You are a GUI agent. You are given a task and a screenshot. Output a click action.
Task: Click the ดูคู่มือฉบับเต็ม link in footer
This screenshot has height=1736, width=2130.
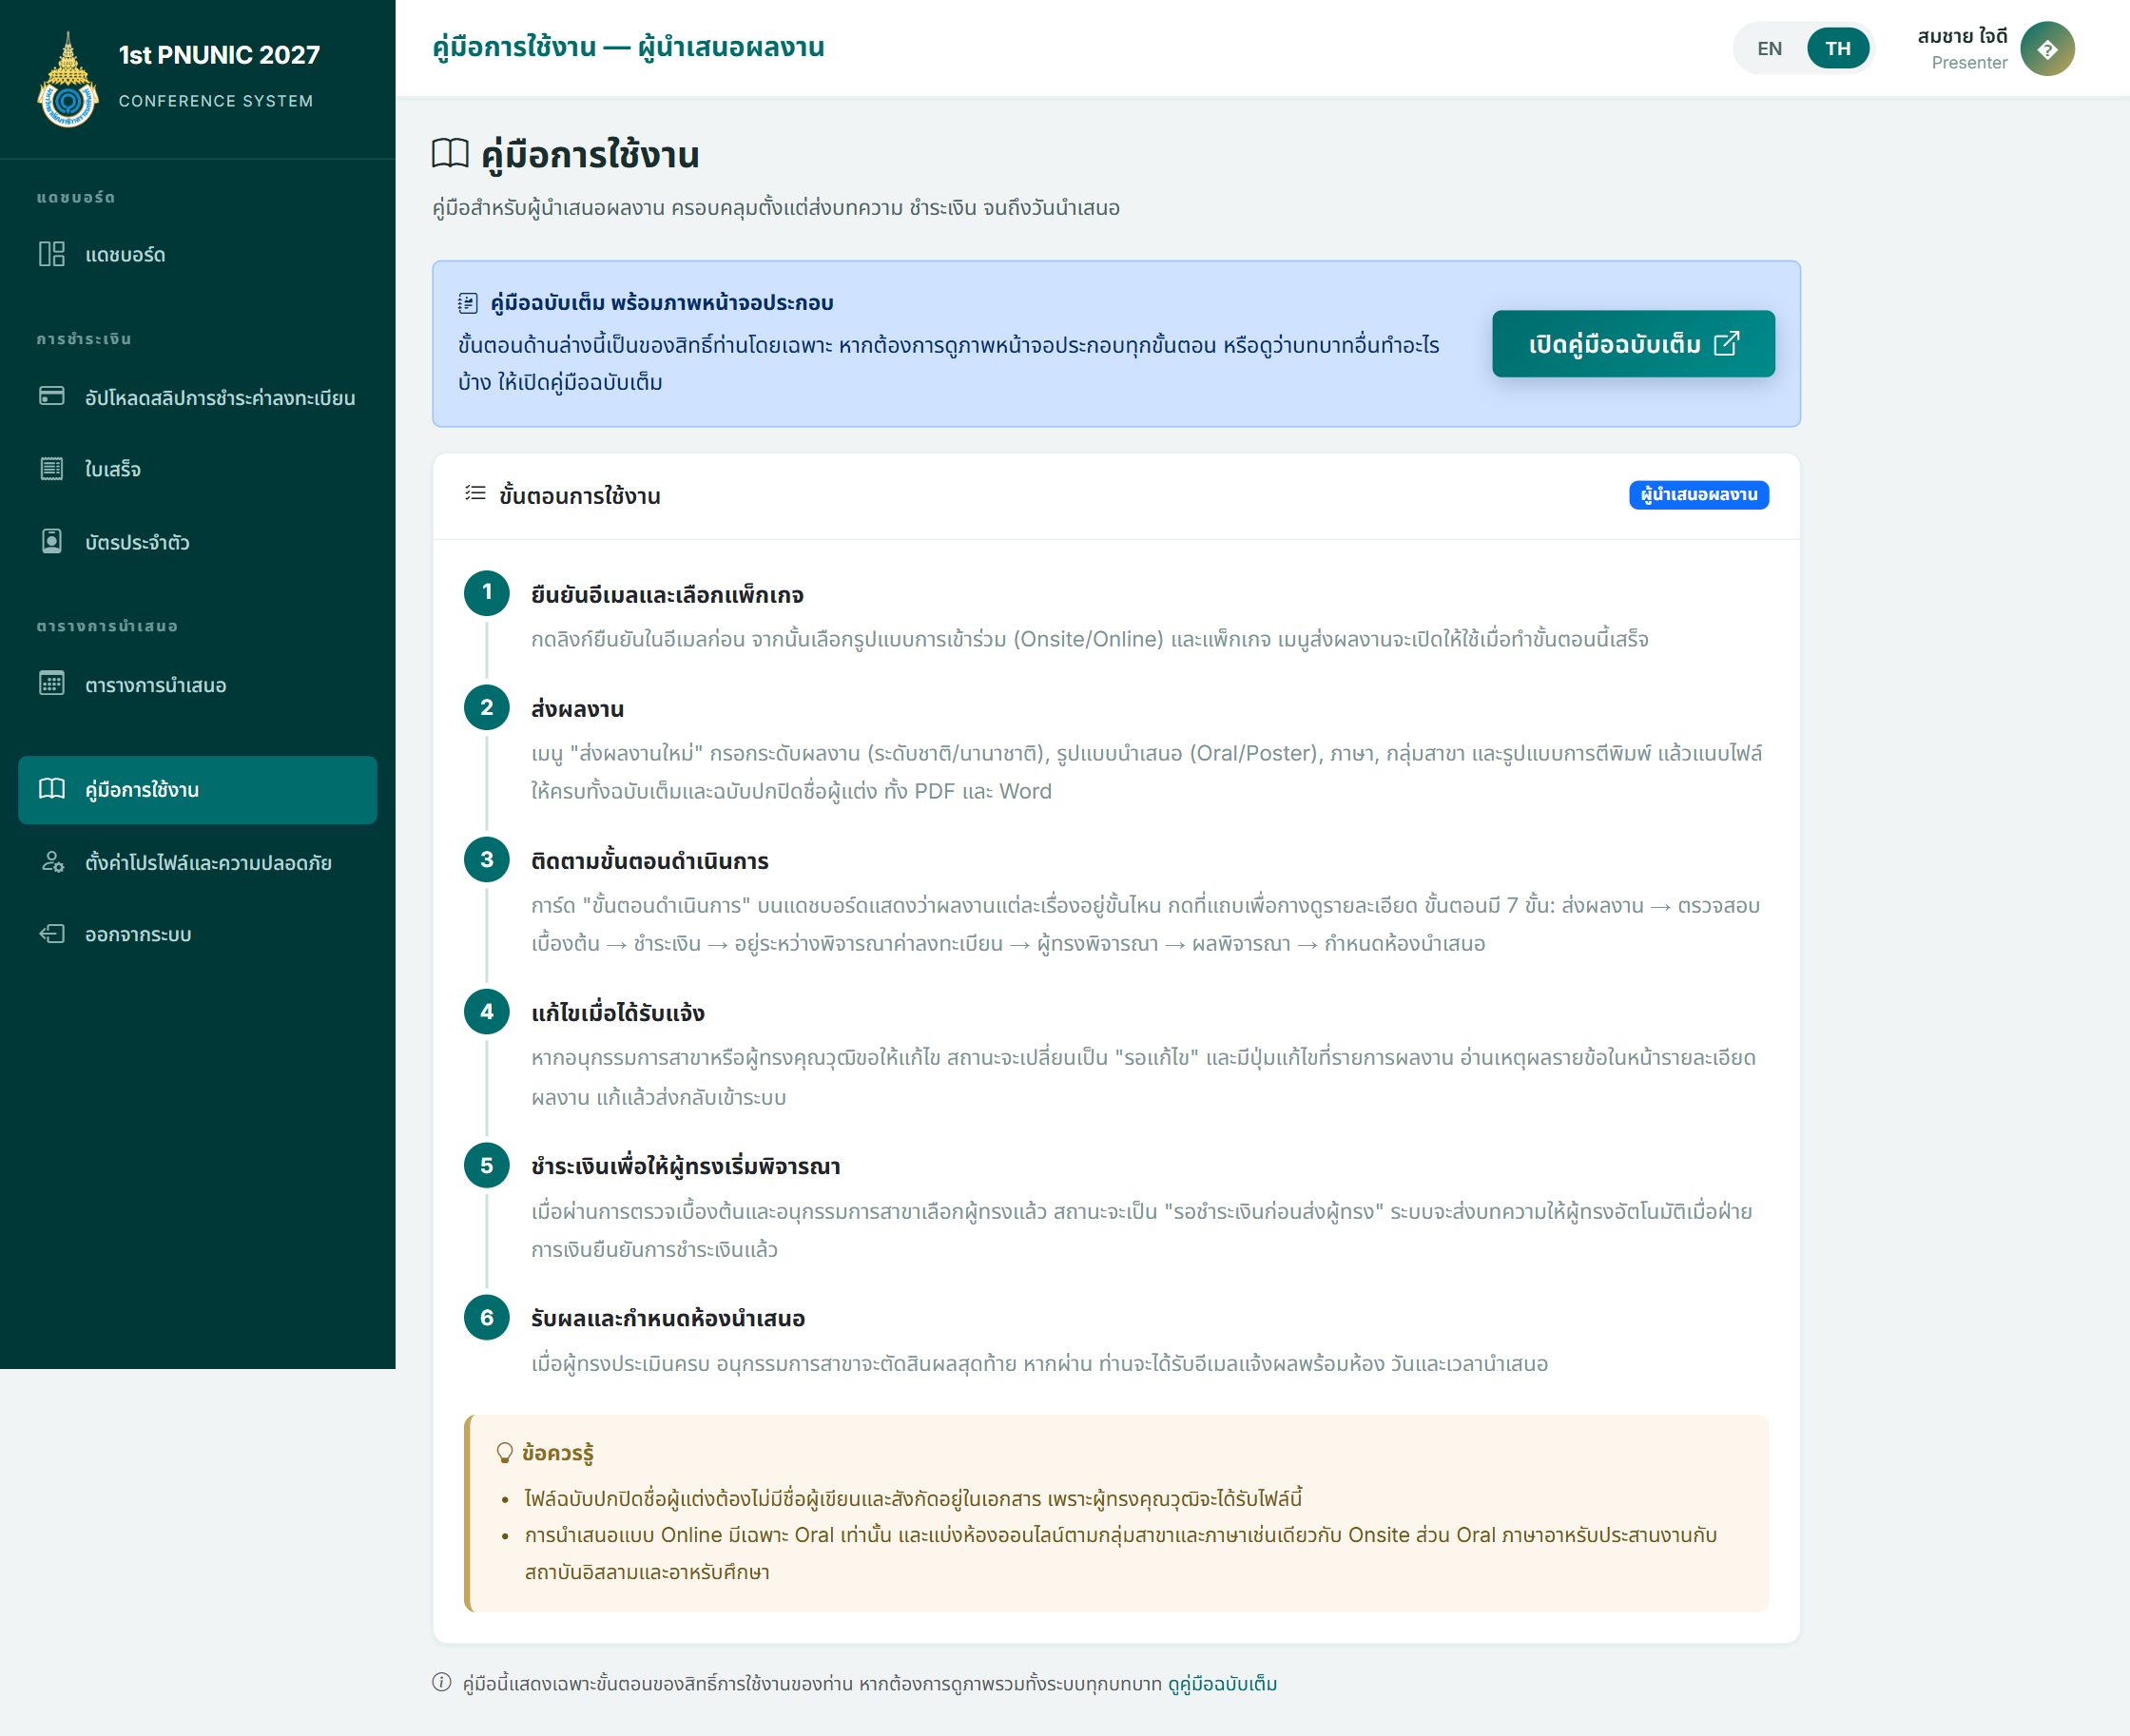point(1222,1683)
